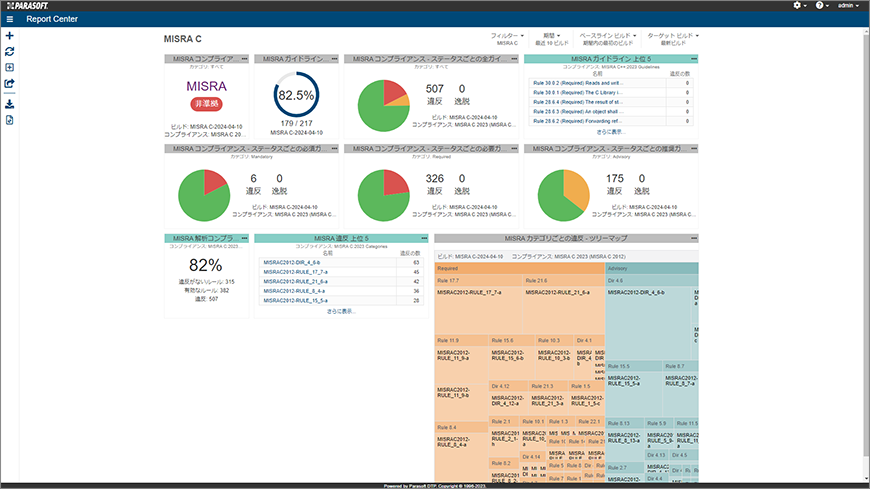Open Rule 30.0.1 (Required) The C Library link
The width and height of the screenshot is (870, 489).
[578, 92]
